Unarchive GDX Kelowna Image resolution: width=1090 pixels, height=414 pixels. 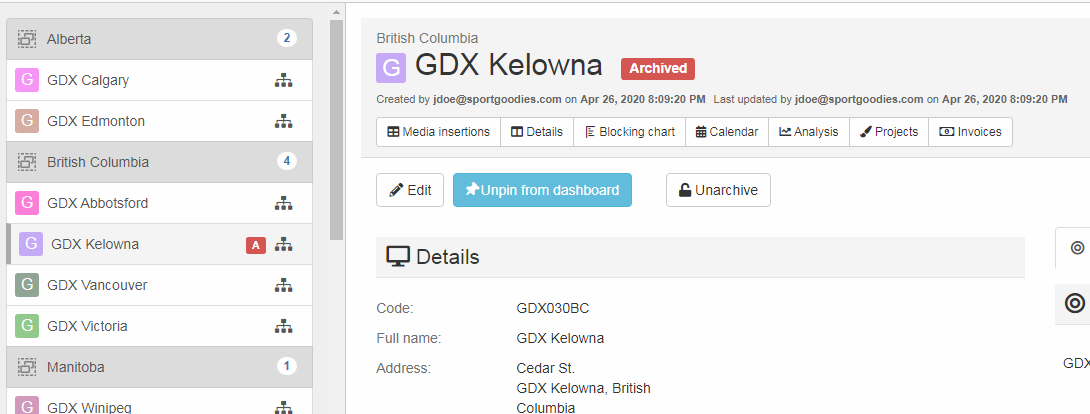point(718,190)
